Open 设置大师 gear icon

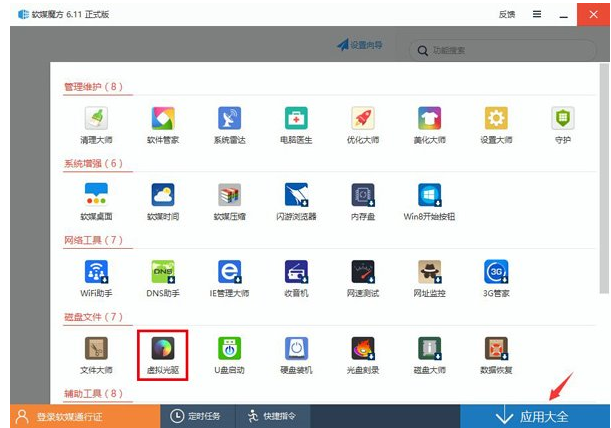pyautogui.click(x=496, y=126)
